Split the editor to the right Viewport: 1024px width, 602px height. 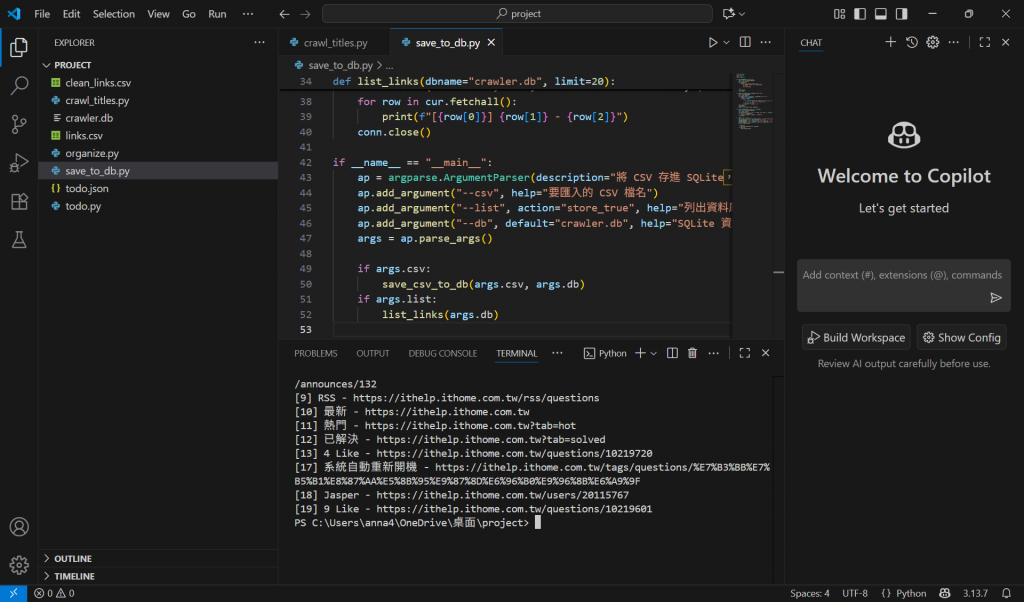pos(746,43)
